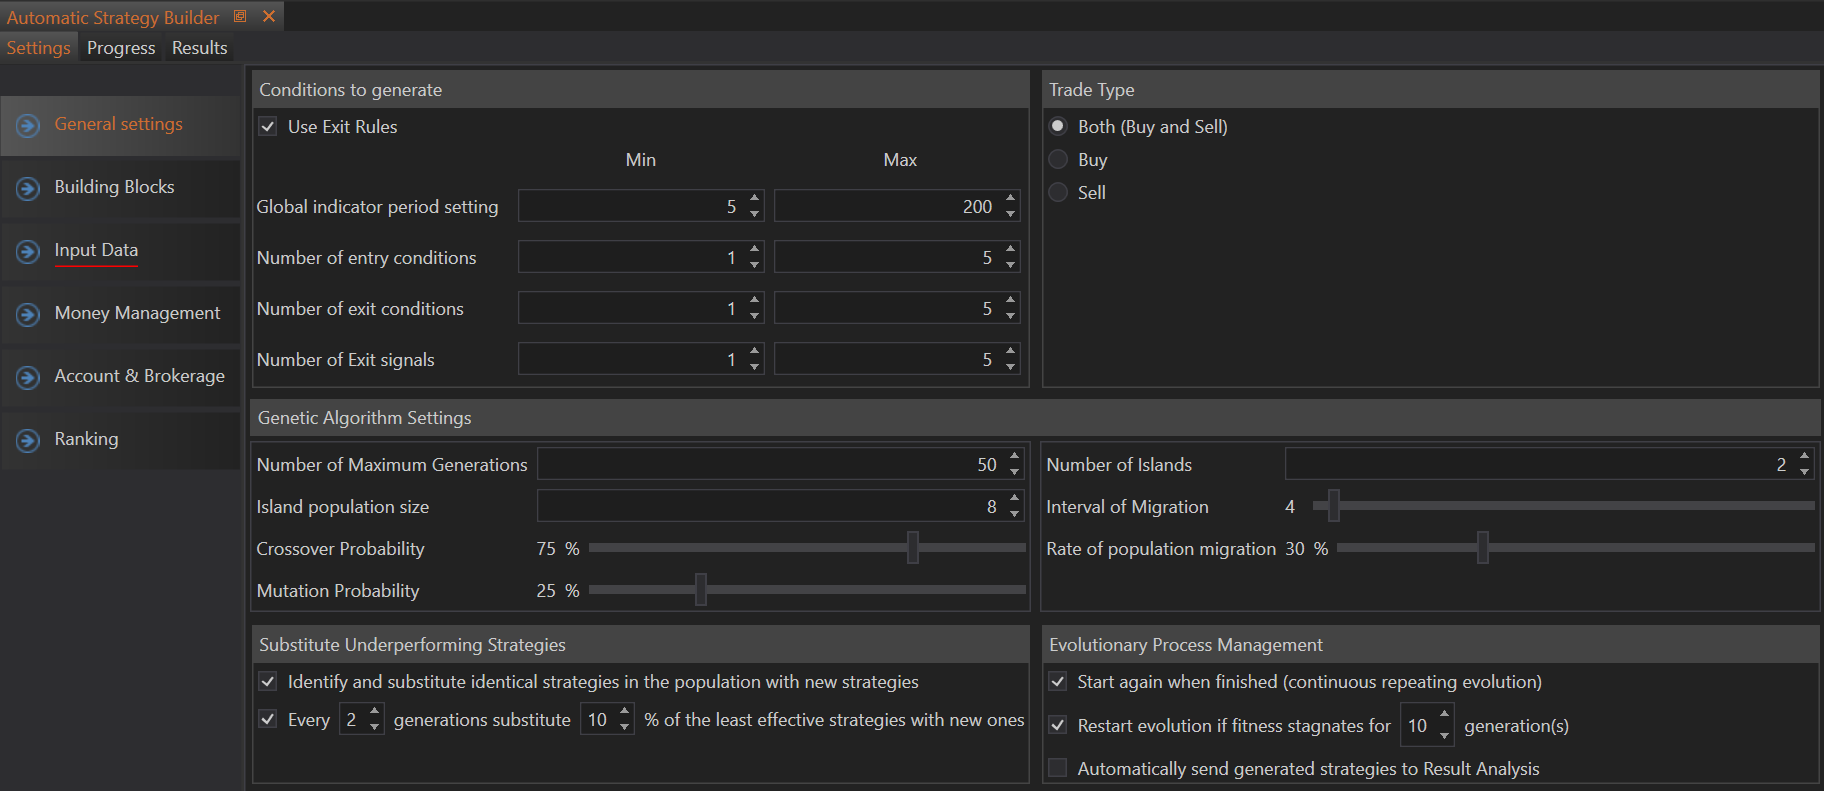Uncheck the Use Exit Rules checkbox
Screen dimensions: 1824x791
[x=268, y=127]
